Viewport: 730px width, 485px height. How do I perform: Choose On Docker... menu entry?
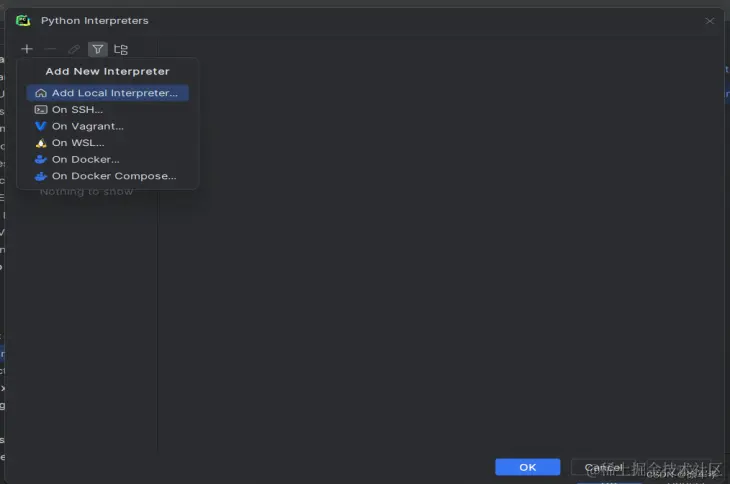click(108, 159)
